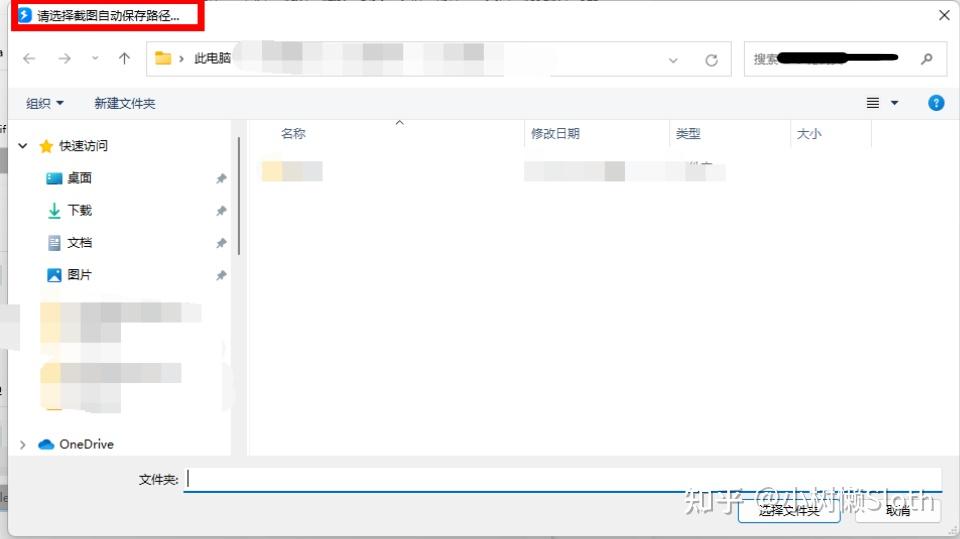Viewport: 960px width, 539px height.
Task: Expand address bar history chevron
Action: [x=673, y=60]
